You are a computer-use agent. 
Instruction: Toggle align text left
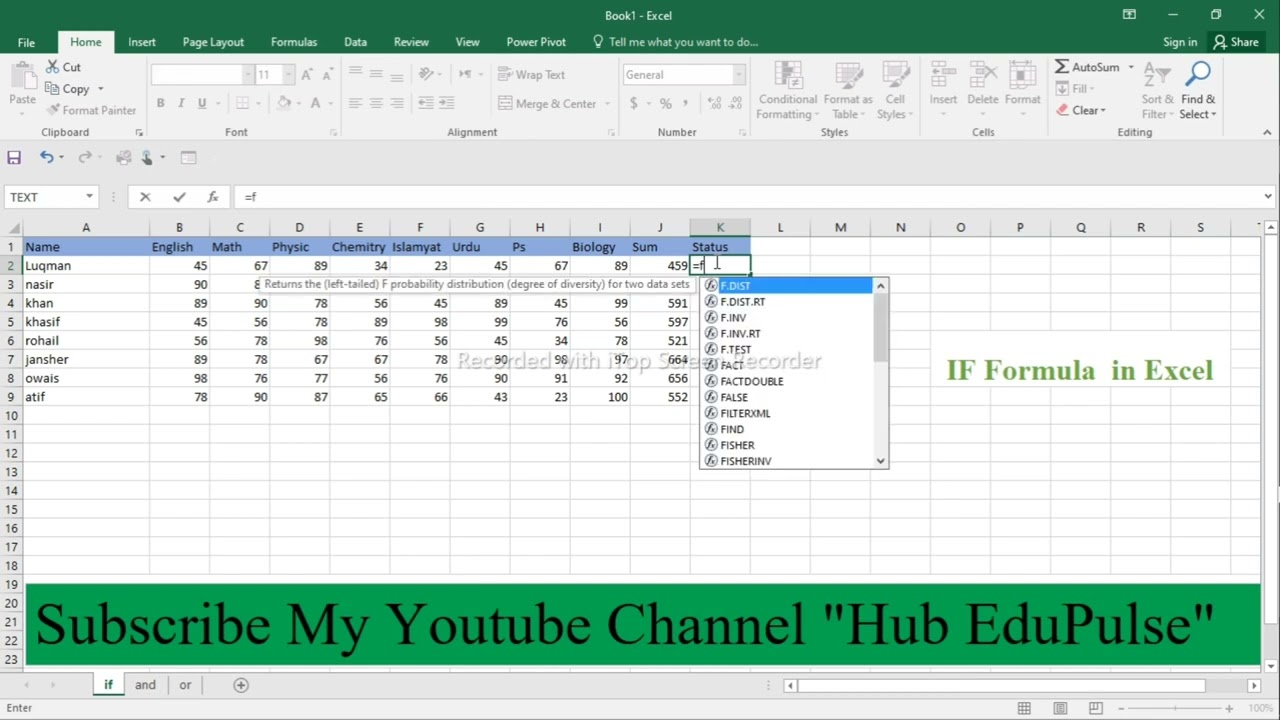[x=355, y=103]
